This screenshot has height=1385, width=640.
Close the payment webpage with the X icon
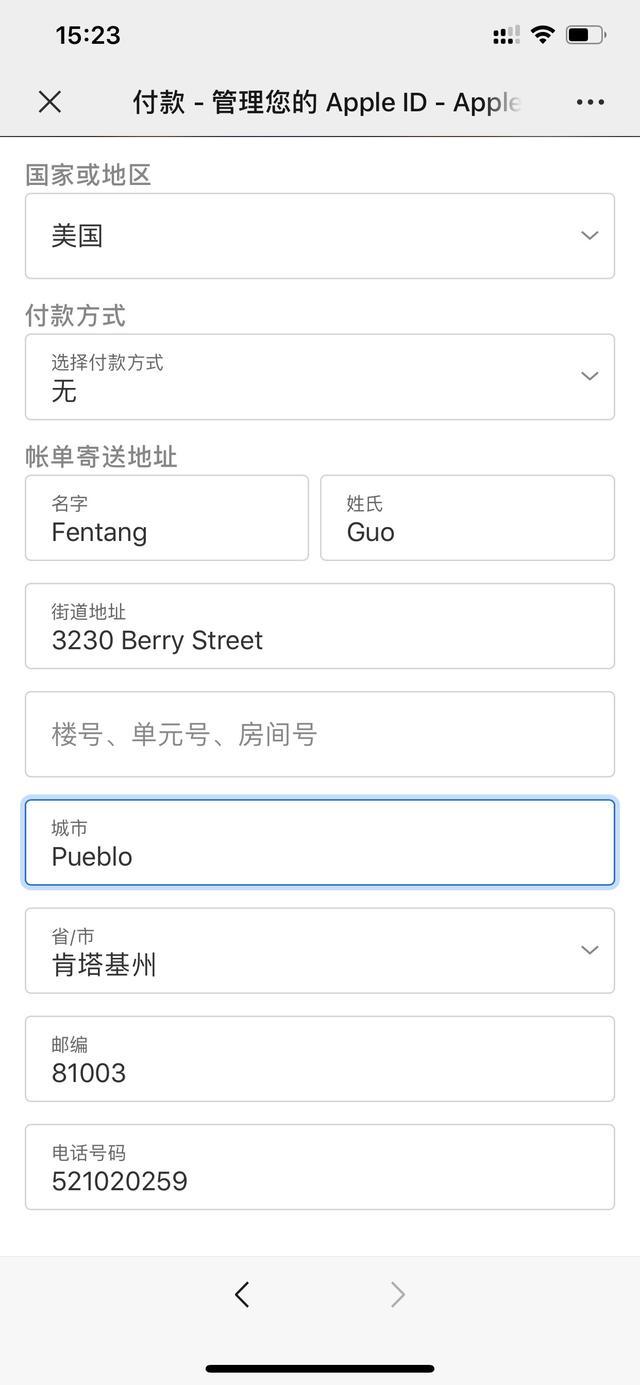pyautogui.click(x=49, y=102)
